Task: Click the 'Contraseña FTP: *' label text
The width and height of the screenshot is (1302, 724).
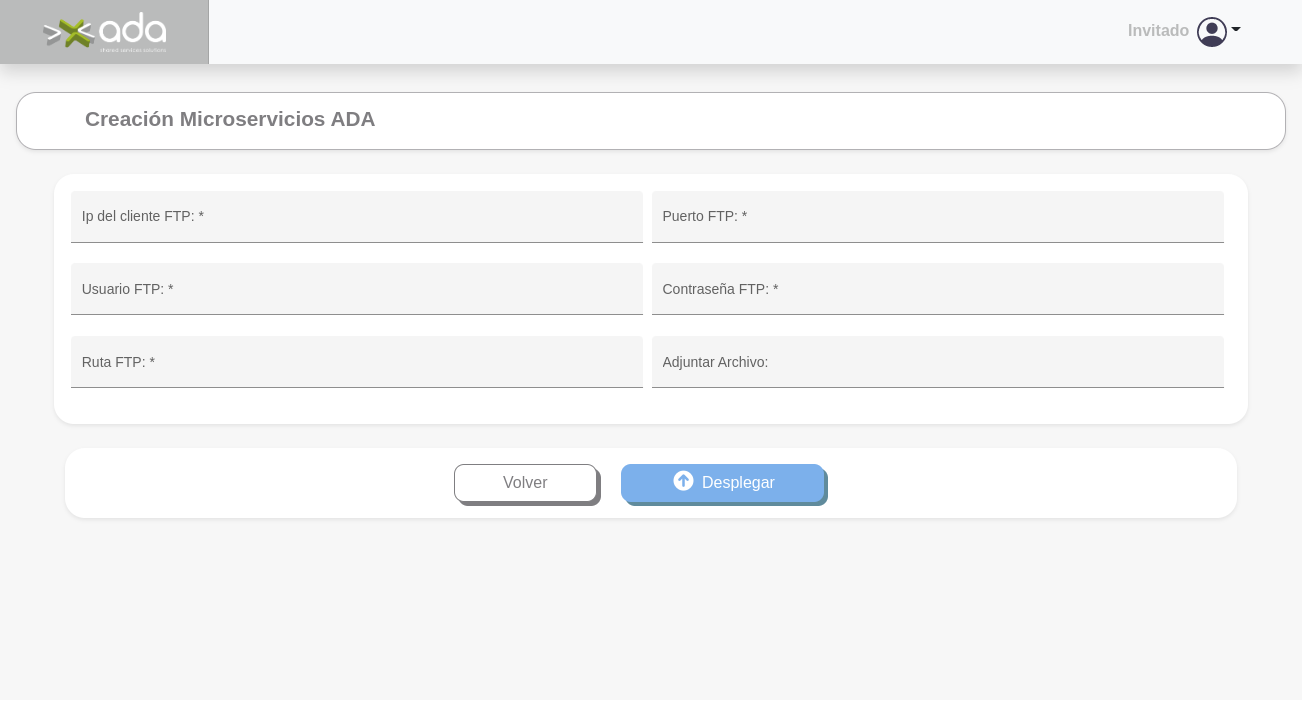Action: click(720, 290)
